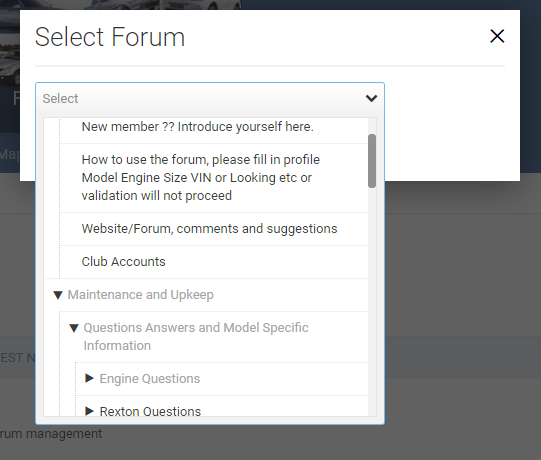Select the Rexton Questions forum
Viewport: 541px width, 460px height.
[x=150, y=411]
